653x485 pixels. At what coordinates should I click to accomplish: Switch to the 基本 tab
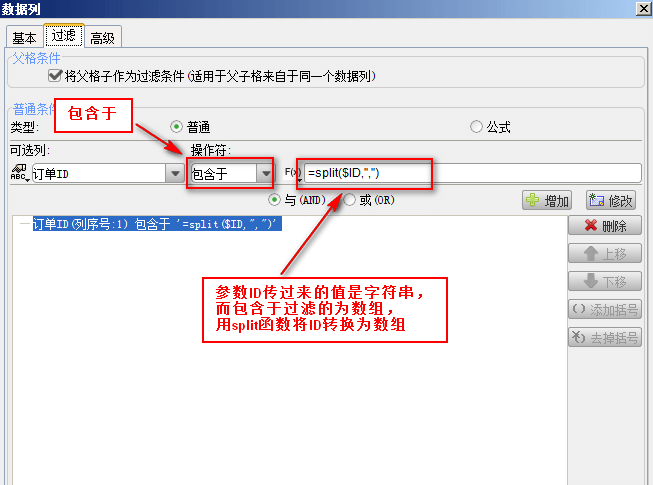24,38
